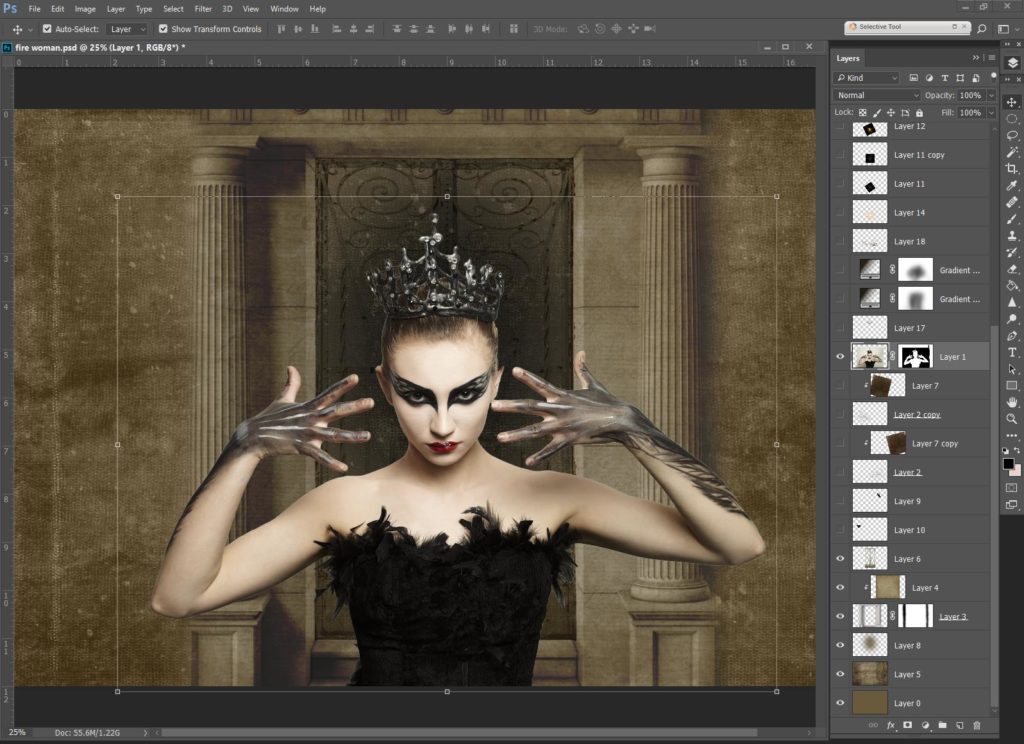Click the delete layer trash icon
Image resolution: width=1024 pixels, height=744 pixels.
976,725
